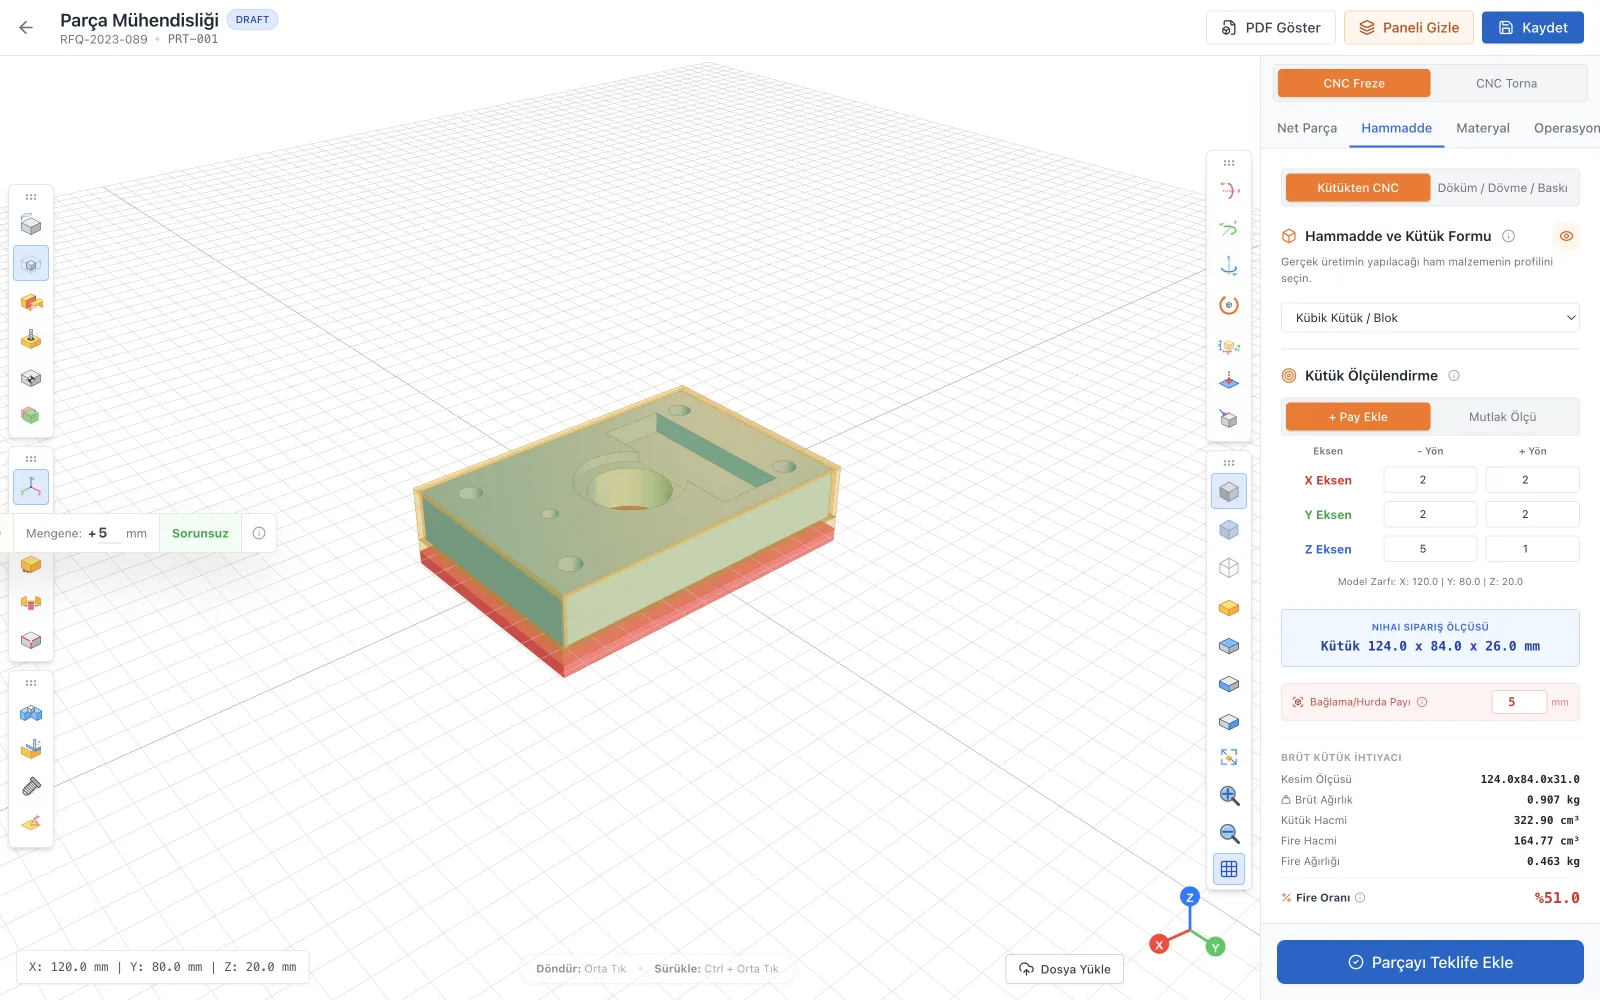Select the CNC Freze option
This screenshot has height=1000, width=1600.
click(x=1354, y=83)
